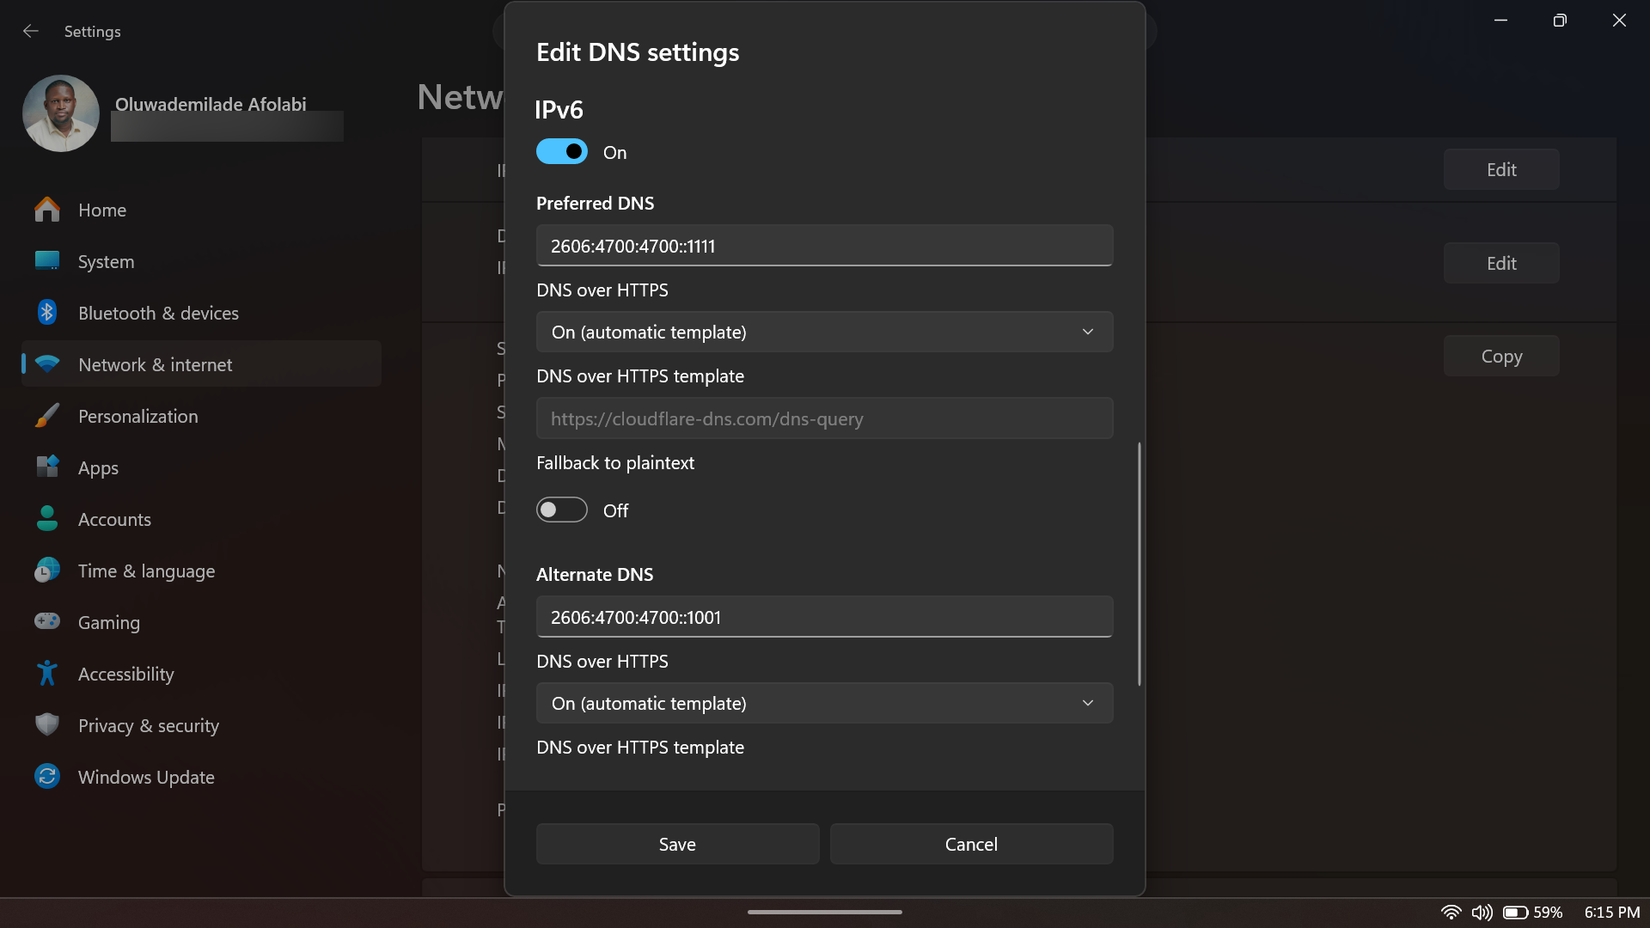This screenshot has height=928, width=1650.
Task: Click the Wi-Fi icon in system tray
Action: (1451, 911)
